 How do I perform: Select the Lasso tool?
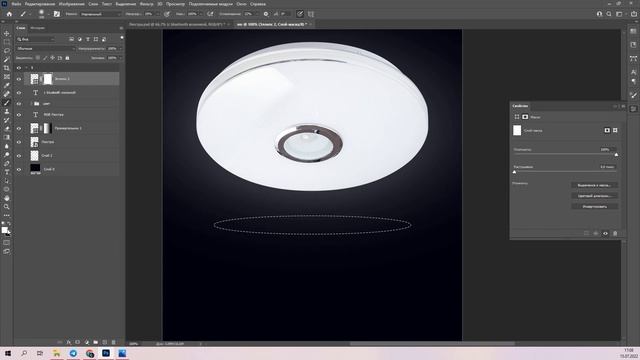(7, 51)
